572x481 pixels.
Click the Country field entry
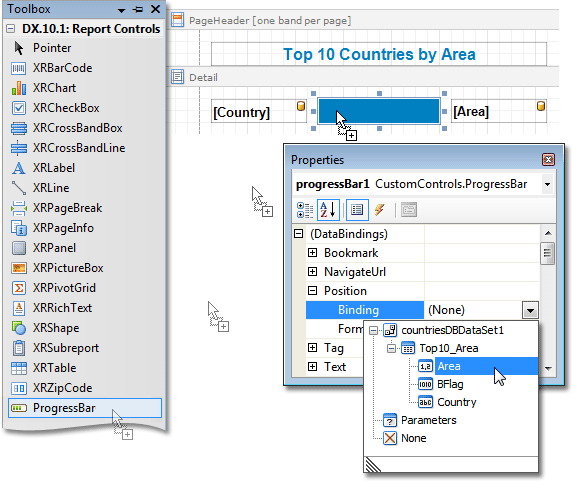point(456,402)
